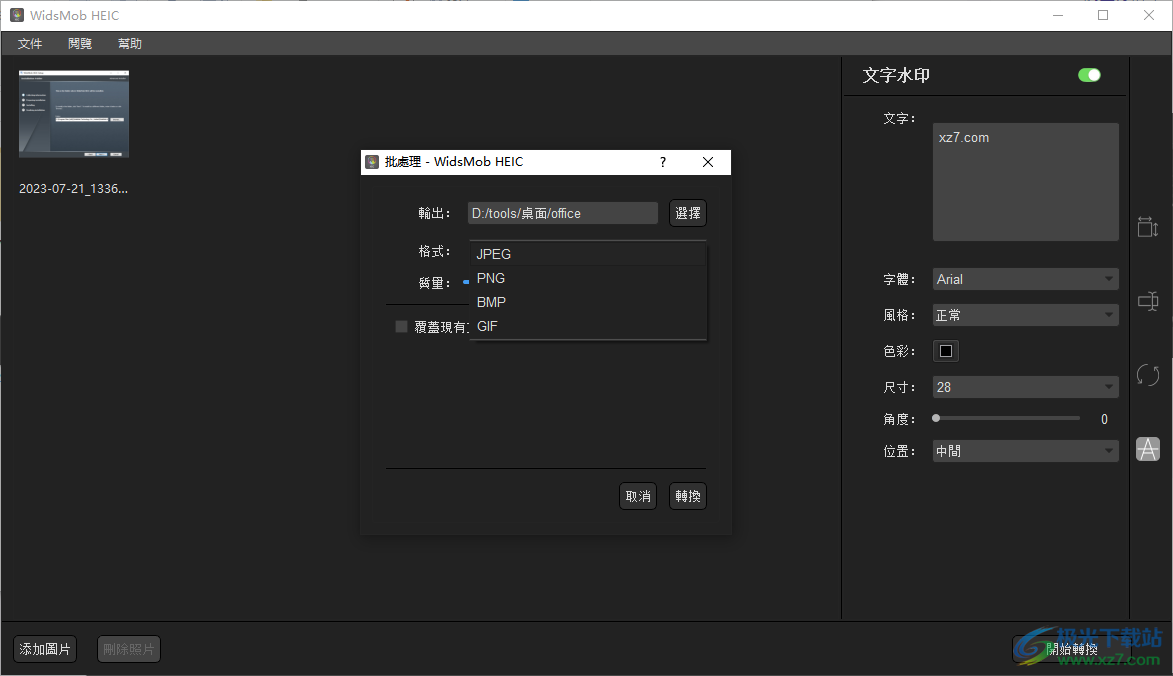This screenshot has width=1173, height=676.
Task: Open the 文件 menu
Action: pos(30,43)
